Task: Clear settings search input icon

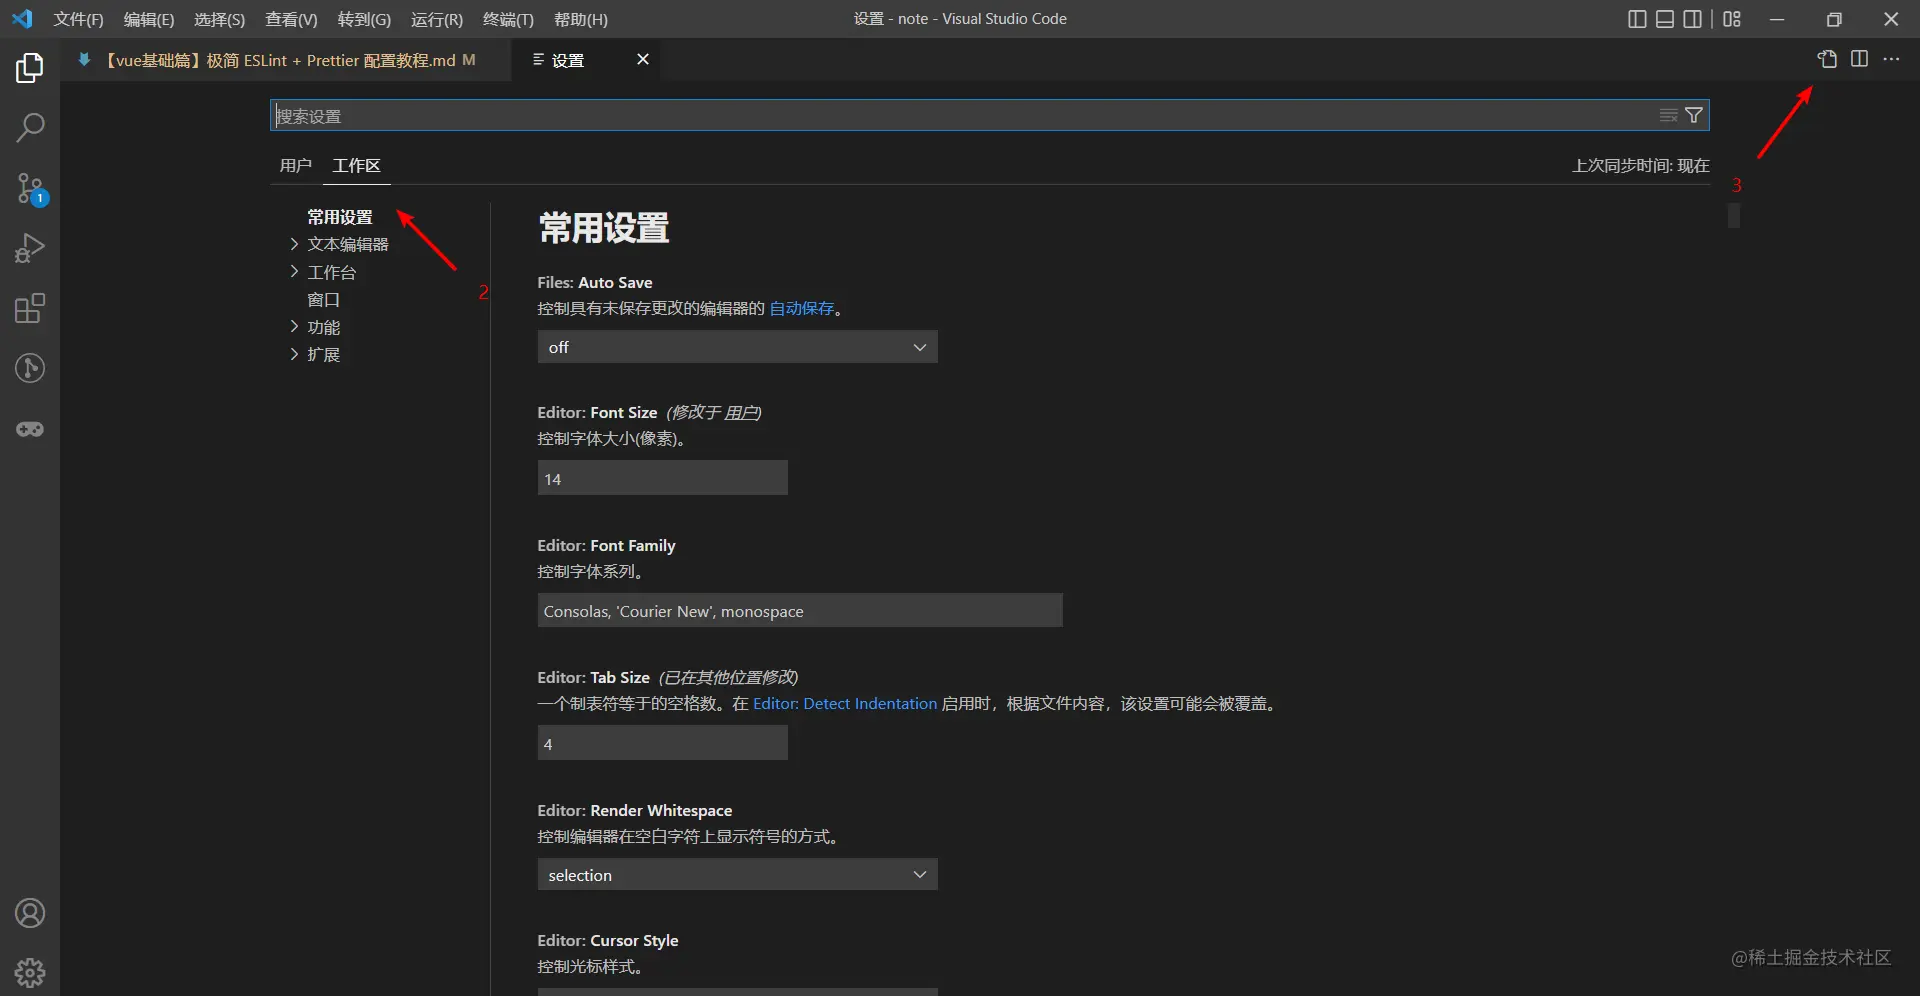Action: click(1668, 115)
